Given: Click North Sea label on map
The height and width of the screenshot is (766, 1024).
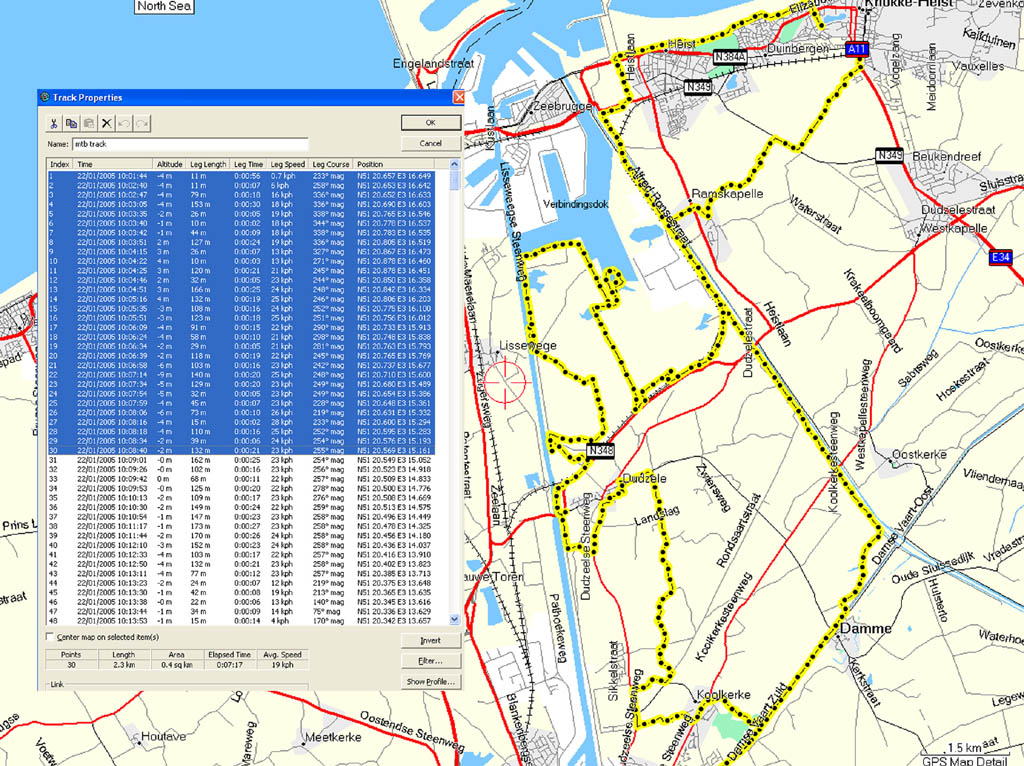Looking at the screenshot, I should tap(164, 6).
